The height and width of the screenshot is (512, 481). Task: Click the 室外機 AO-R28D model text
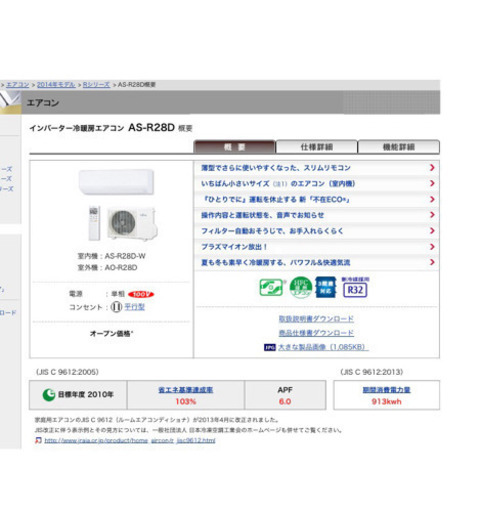pos(107,268)
